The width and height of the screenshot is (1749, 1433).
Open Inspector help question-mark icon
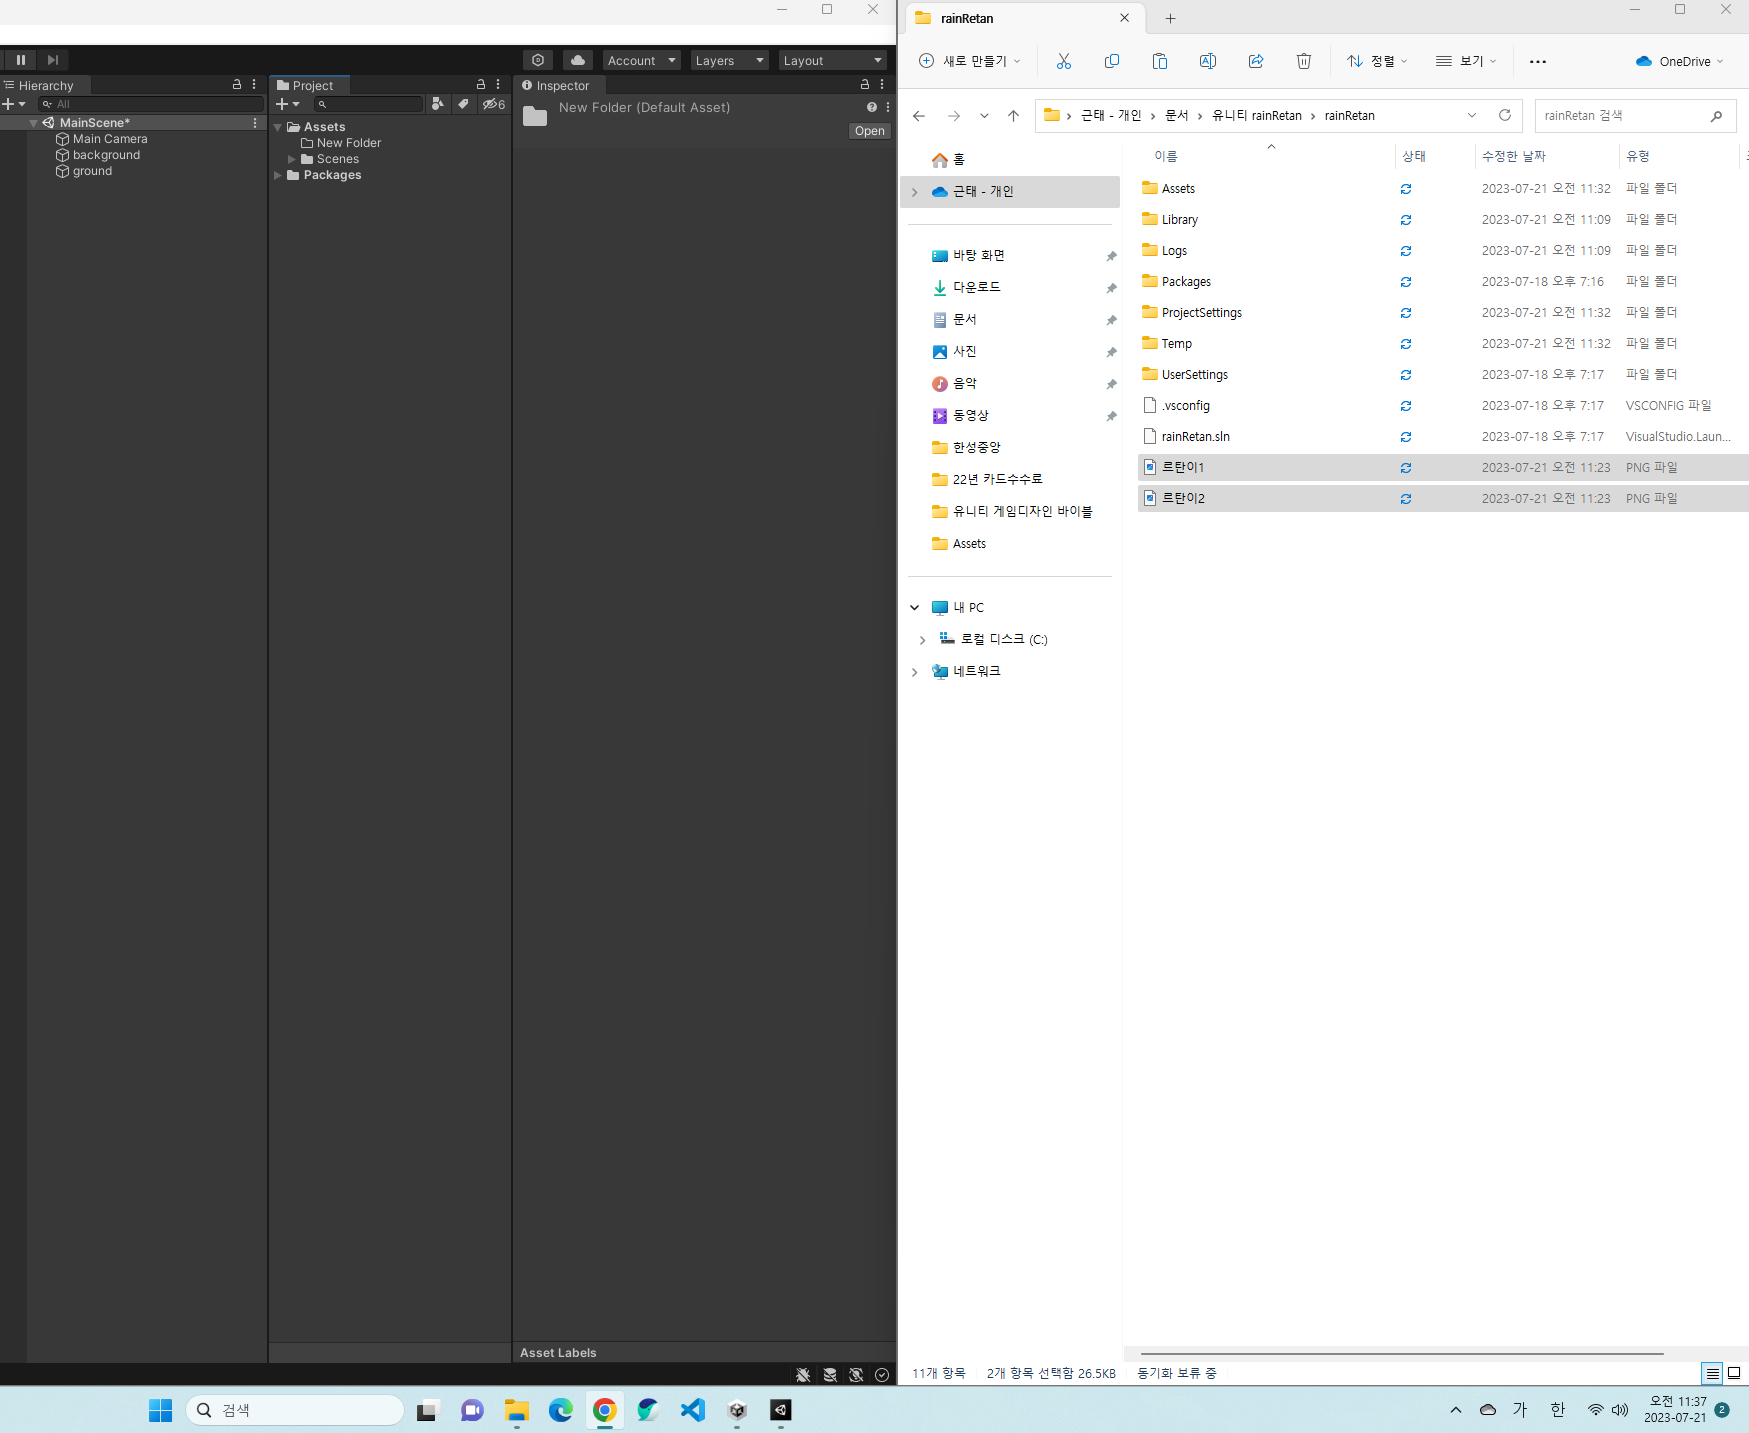click(872, 107)
